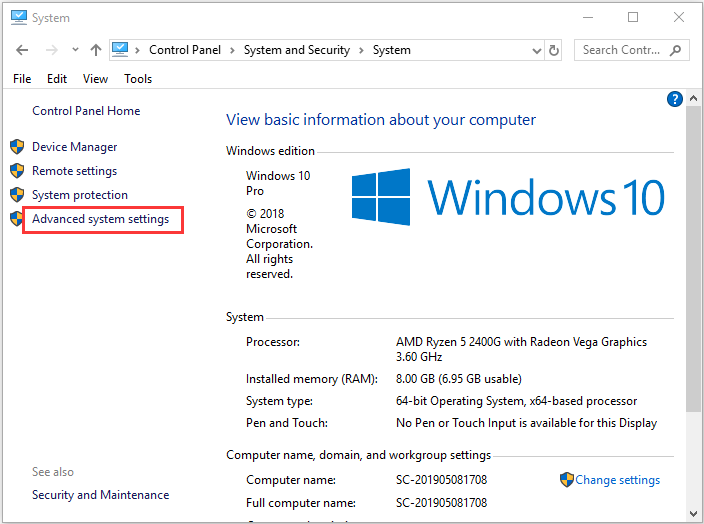
Task: Click the shield icon beside Change settings
Action: [567, 480]
